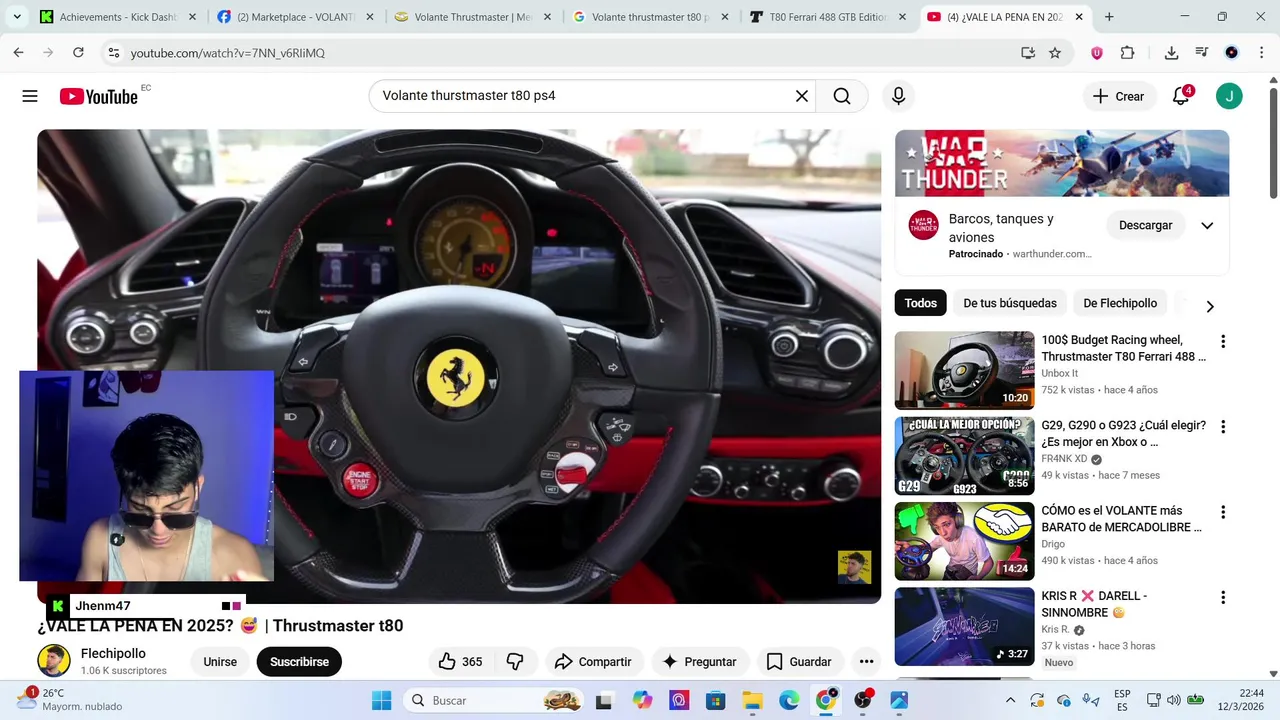Open the Flechipollo channel avatar
This screenshot has width=1280, height=720.
click(54, 661)
